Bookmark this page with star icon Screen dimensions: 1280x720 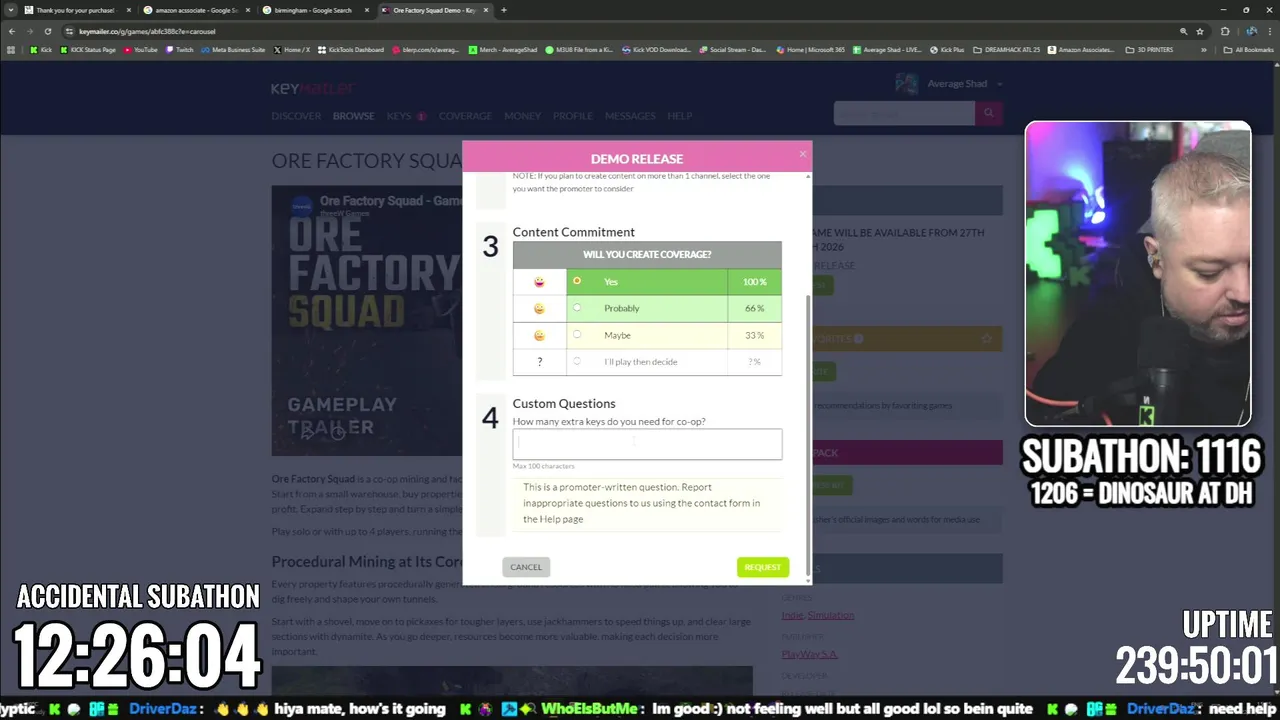coord(1200,31)
